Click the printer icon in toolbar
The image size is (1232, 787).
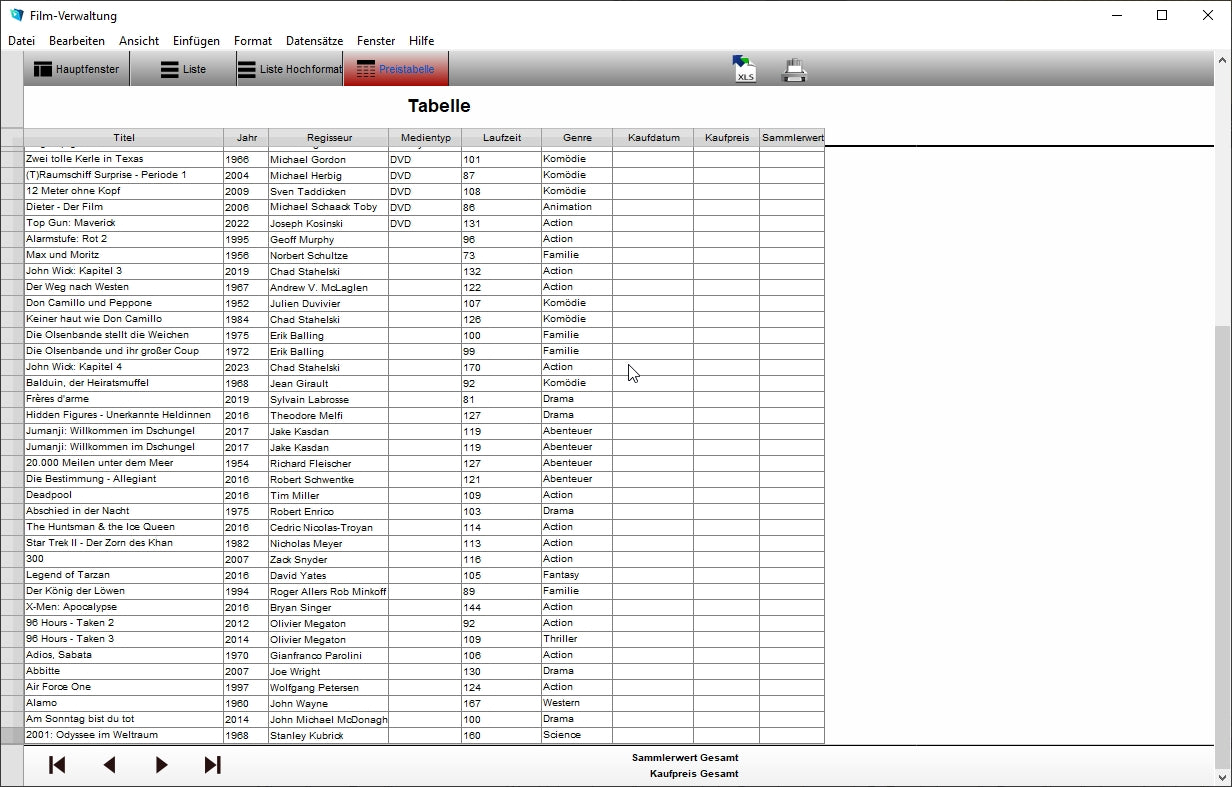click(x=794, y=70)
